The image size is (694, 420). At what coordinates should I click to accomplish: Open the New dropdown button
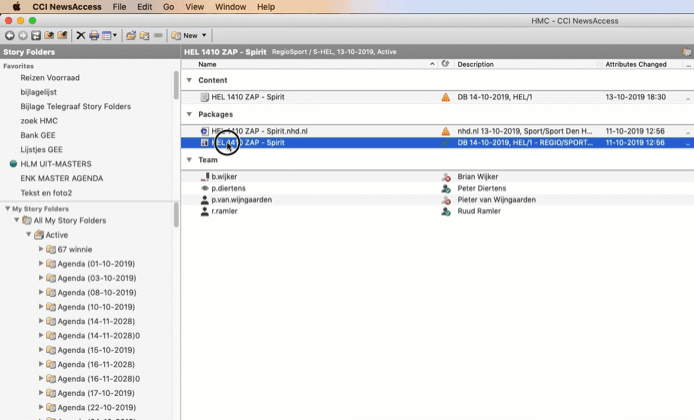click(x=189, y=36)
